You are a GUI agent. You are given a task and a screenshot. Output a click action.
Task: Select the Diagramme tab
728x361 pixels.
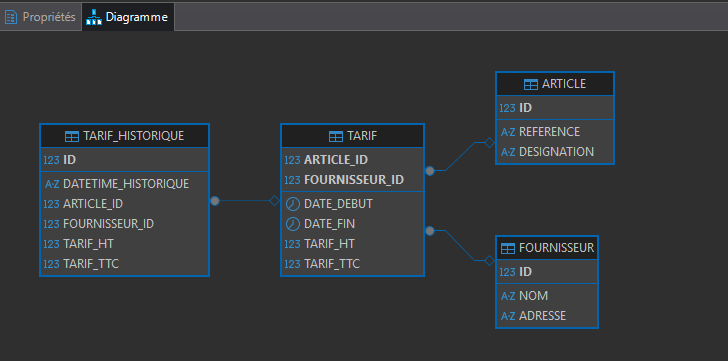click(x=128, y=17)
